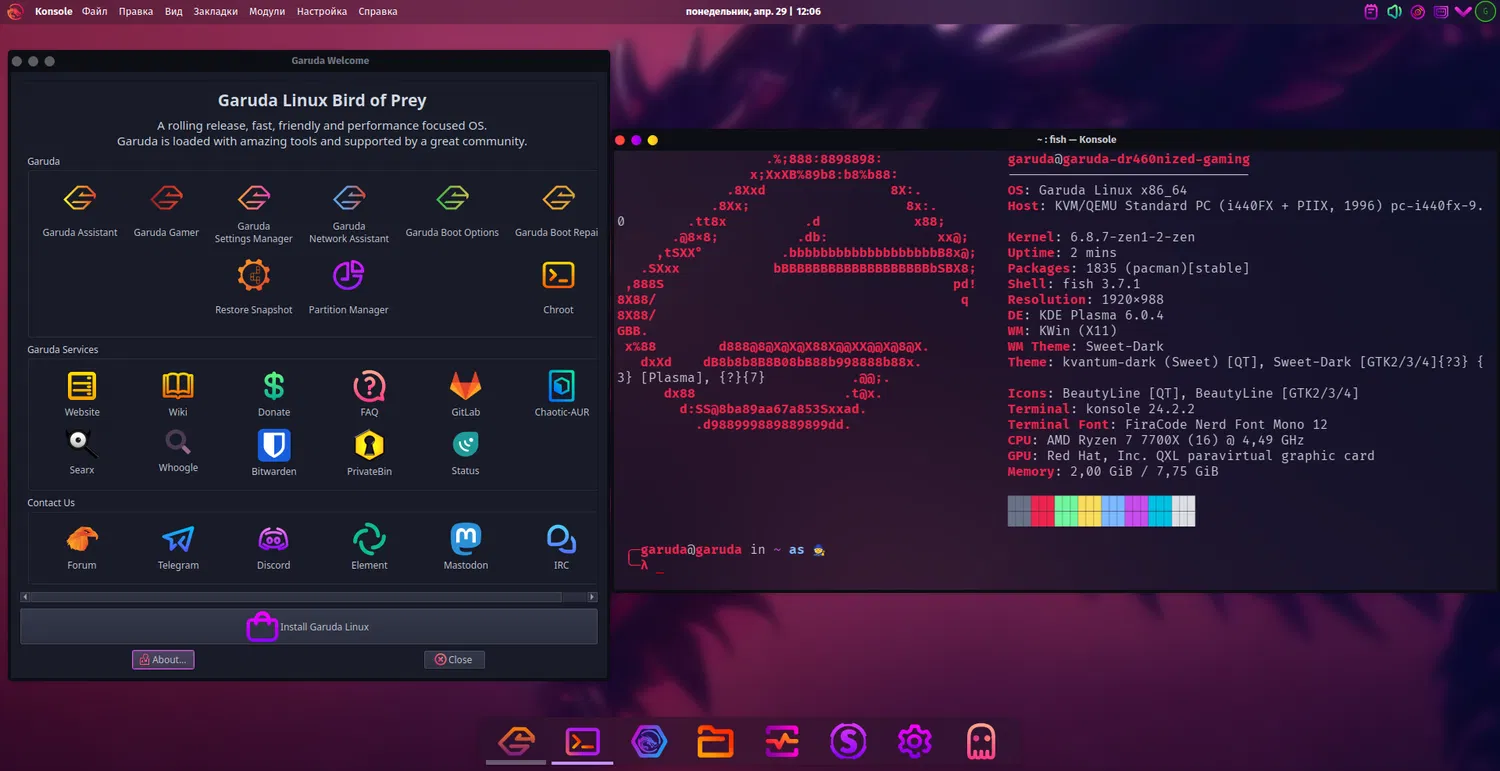Open Bitwarden service icon

click(274, 446)
